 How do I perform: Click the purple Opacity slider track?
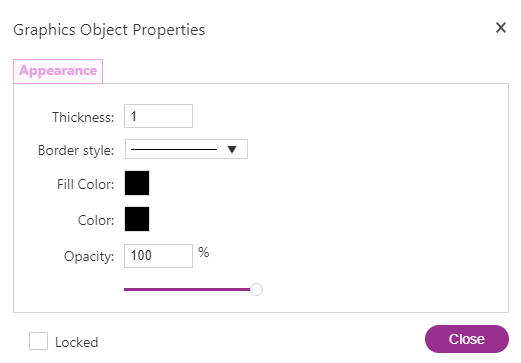(187, 289)
